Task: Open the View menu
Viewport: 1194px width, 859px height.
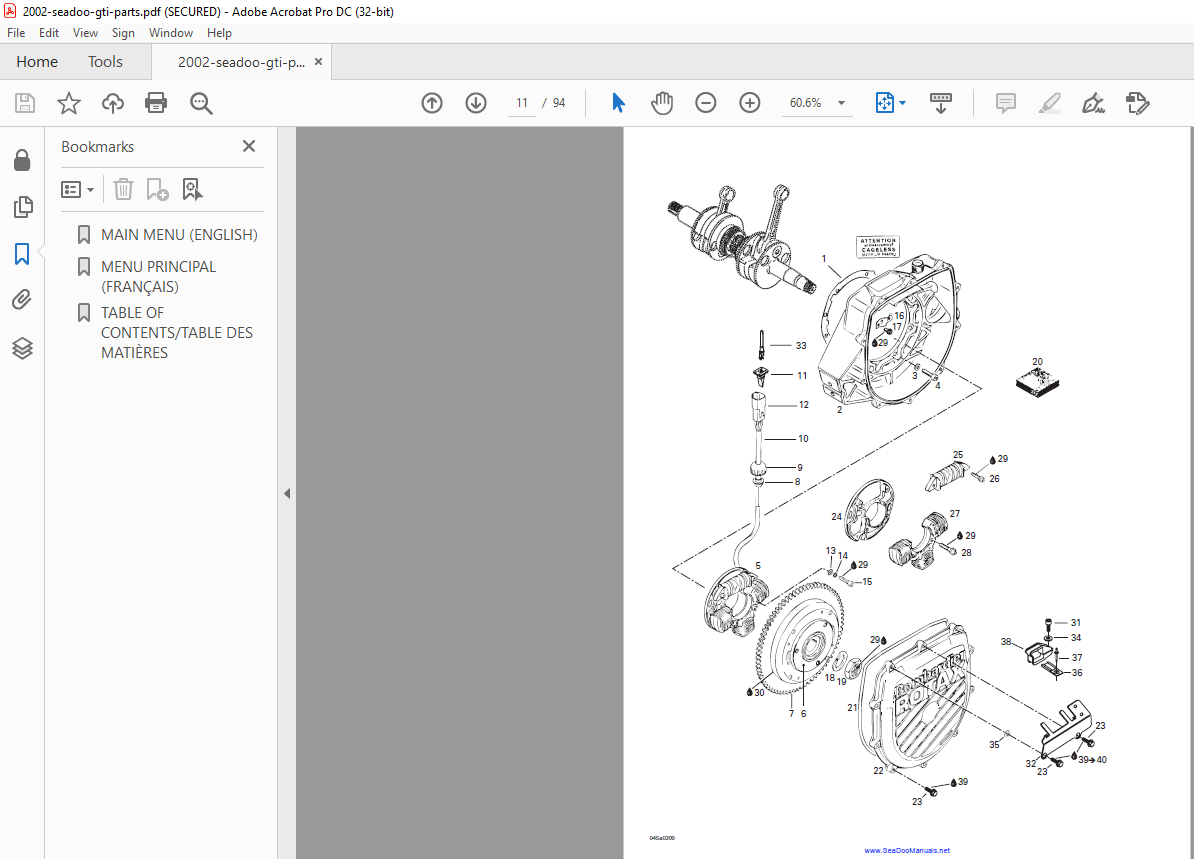Action: click(x=85, y=33)
